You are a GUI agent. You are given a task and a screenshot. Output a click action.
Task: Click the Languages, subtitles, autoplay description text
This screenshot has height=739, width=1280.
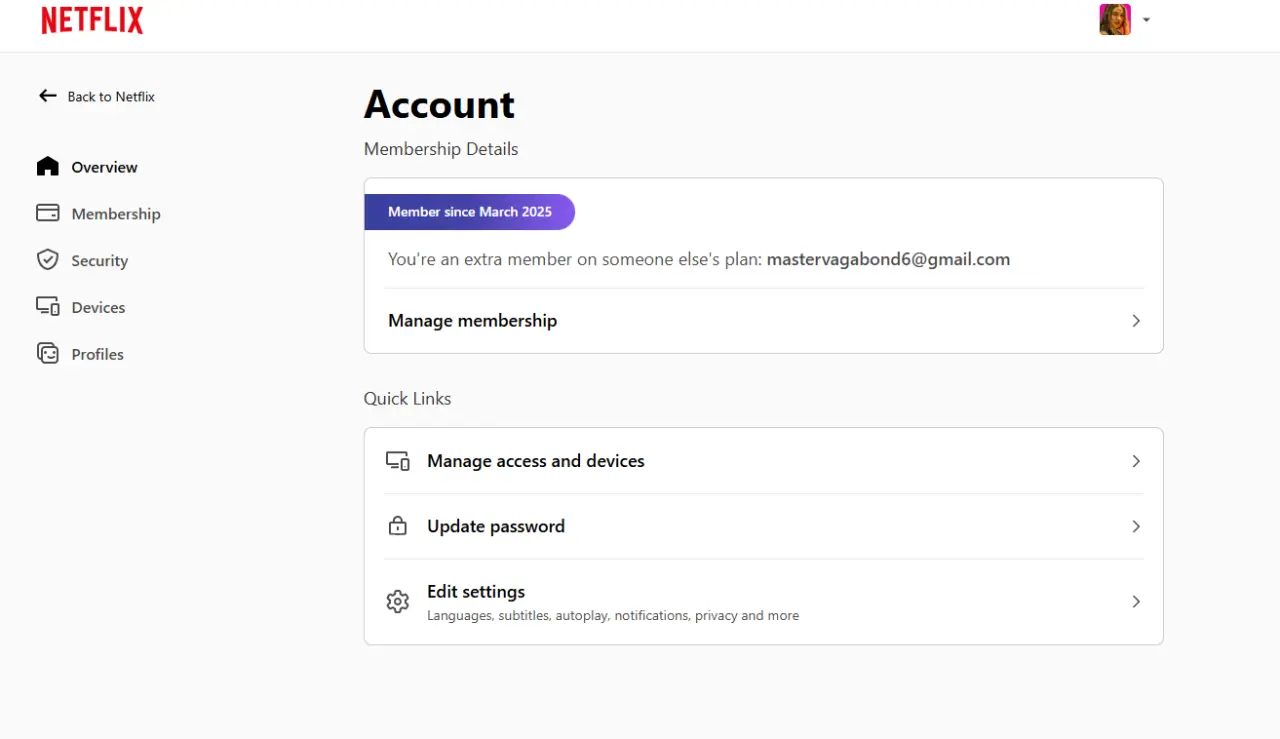click(x=613, y=616)
